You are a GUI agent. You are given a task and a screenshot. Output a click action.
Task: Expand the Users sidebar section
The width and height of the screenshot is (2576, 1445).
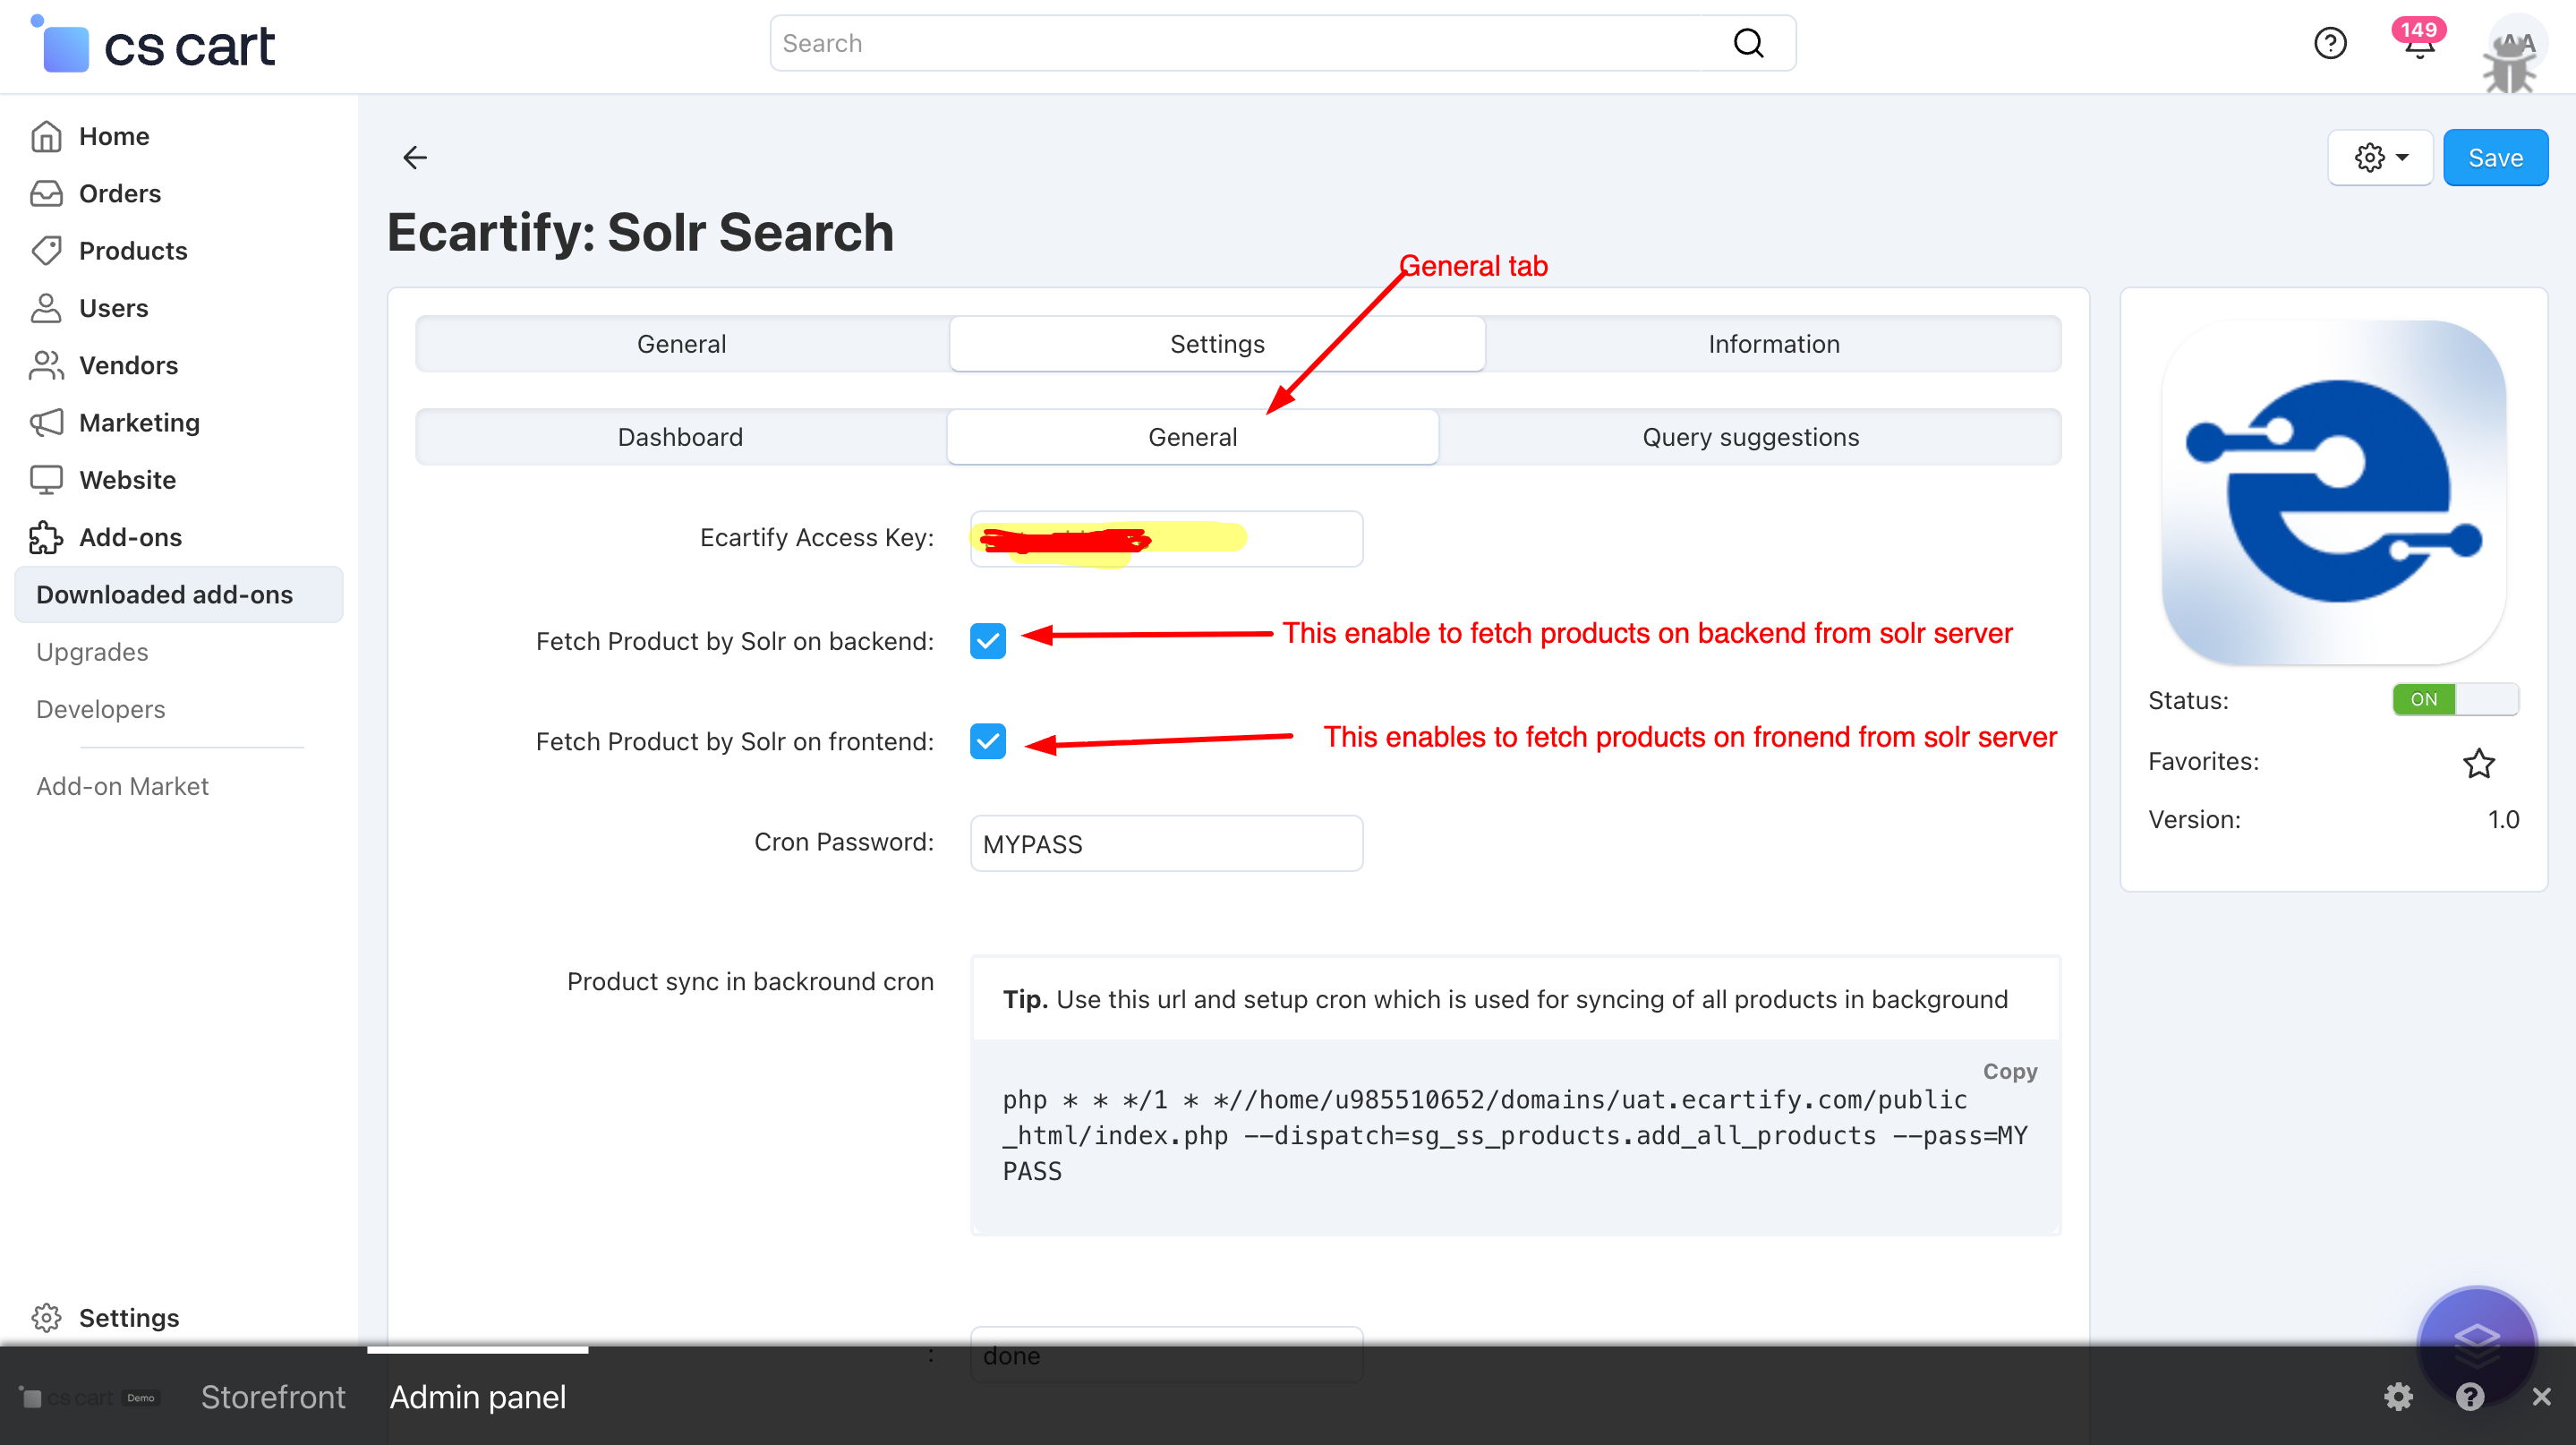113,307
